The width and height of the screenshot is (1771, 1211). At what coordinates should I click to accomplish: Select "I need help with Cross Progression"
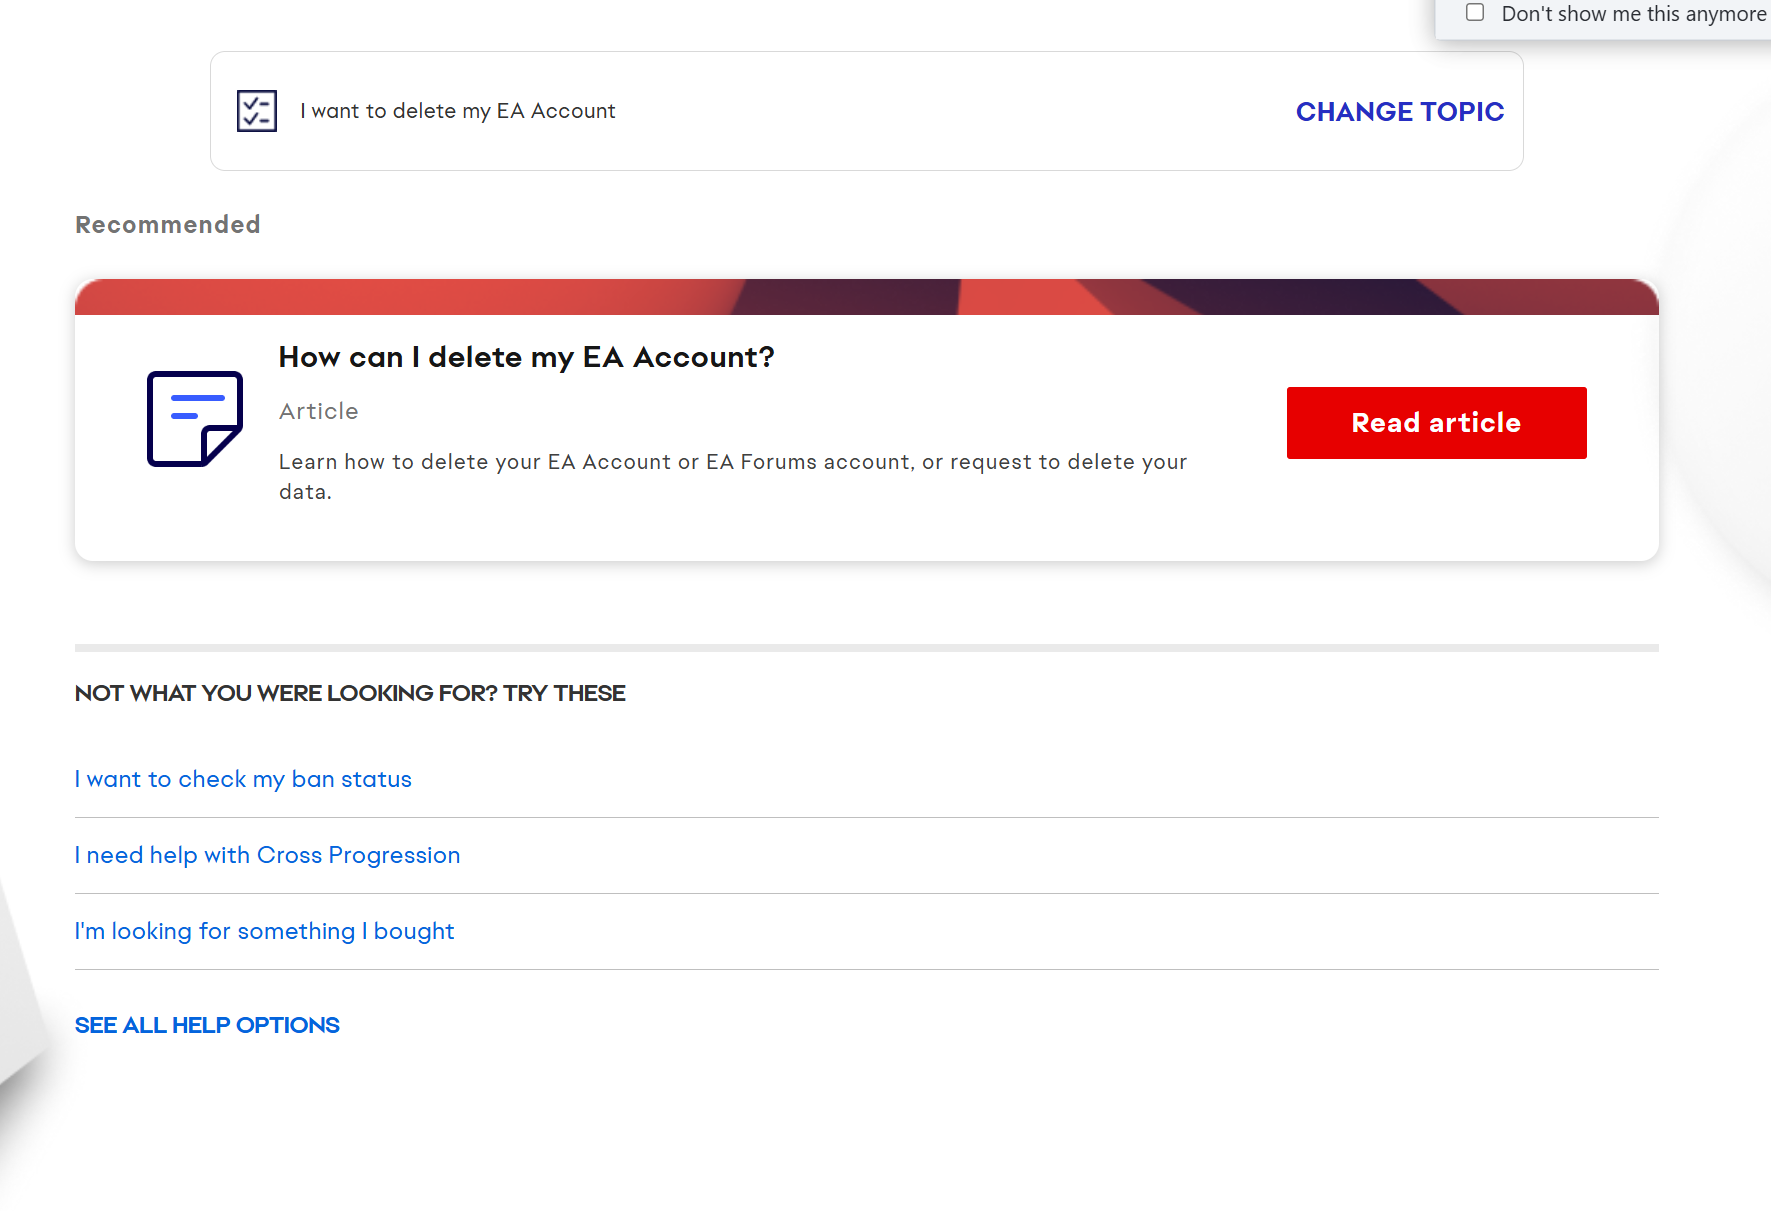267,855
